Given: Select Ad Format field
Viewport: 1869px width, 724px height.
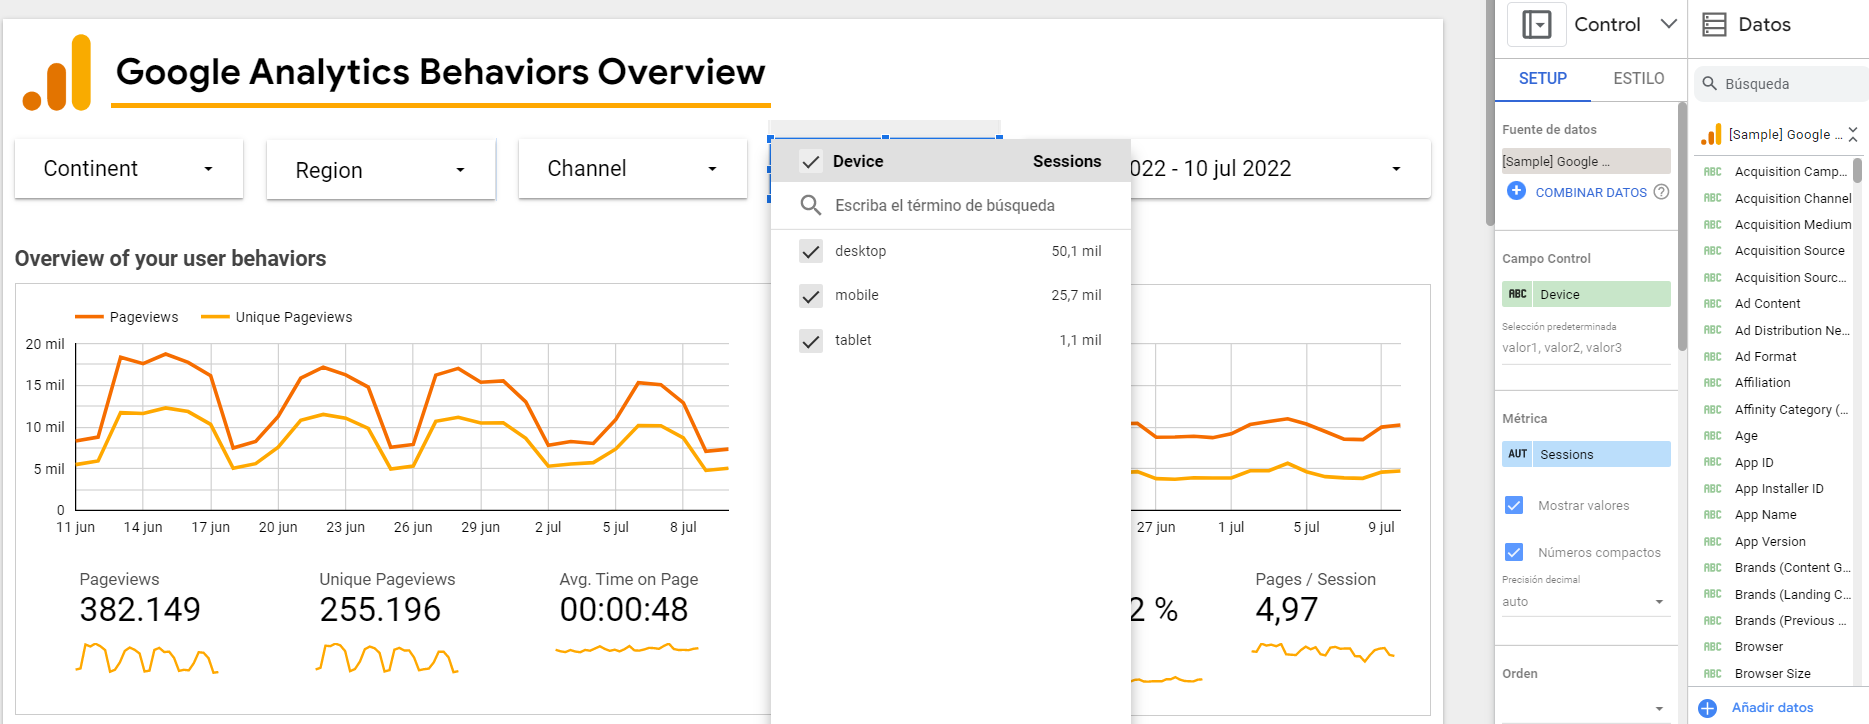Looking at the screenshot, I should (1765, 357).
